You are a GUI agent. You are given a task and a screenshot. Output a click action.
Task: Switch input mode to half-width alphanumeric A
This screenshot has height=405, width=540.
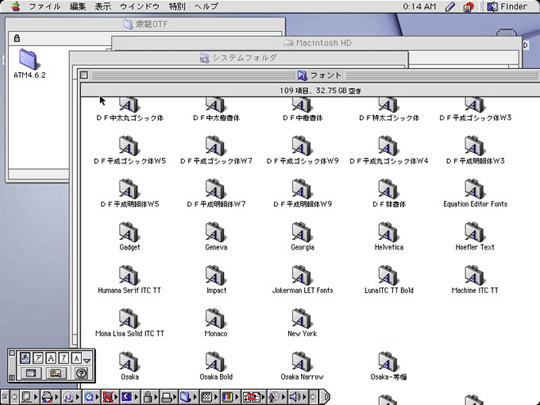pyautogui.click(x=76, y=358)
